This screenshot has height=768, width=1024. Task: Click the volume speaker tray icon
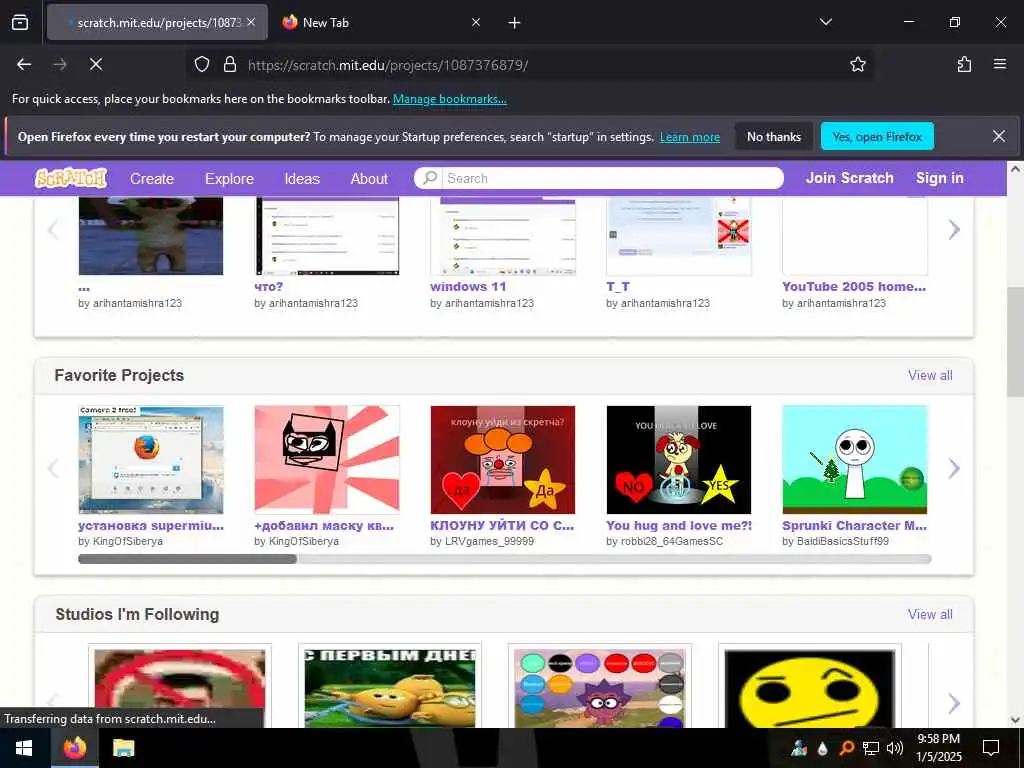[895, 748]
